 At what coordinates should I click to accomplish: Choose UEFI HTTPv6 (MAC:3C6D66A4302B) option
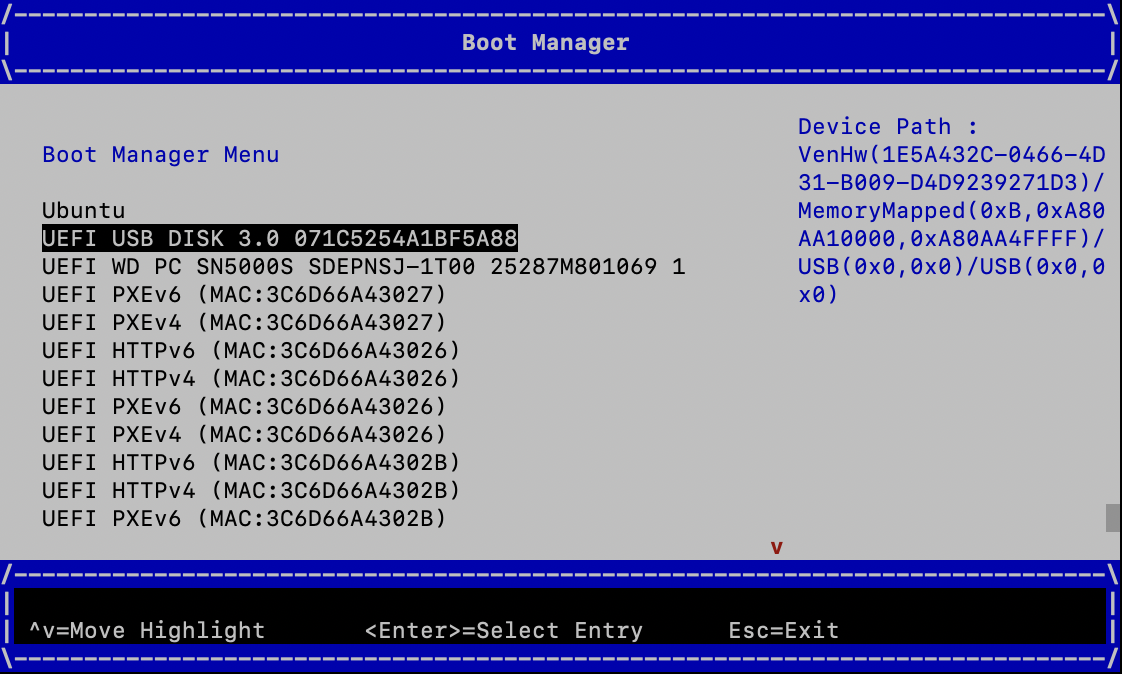click(x=250, y=462)
